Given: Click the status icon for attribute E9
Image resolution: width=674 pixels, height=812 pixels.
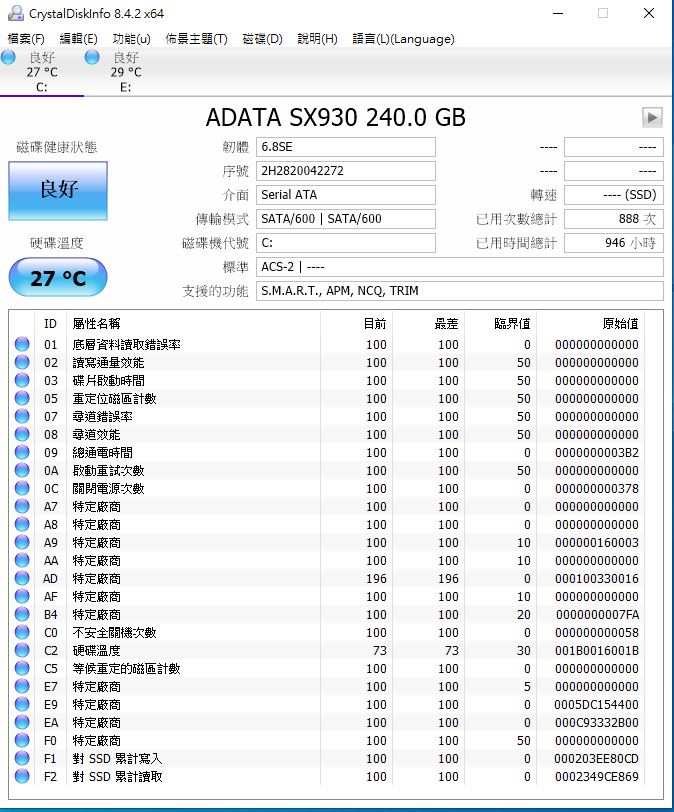Looking at the screenshot, I should (22, 704).
